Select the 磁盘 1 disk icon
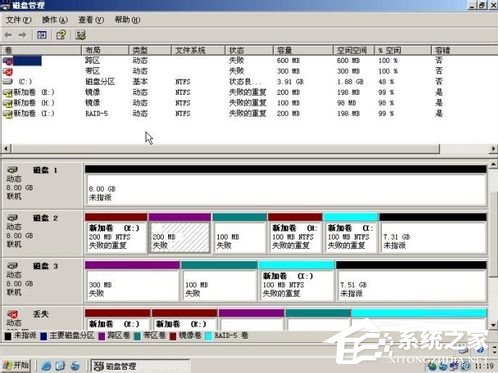Screen dimensions: 498x373 point(13,170)
